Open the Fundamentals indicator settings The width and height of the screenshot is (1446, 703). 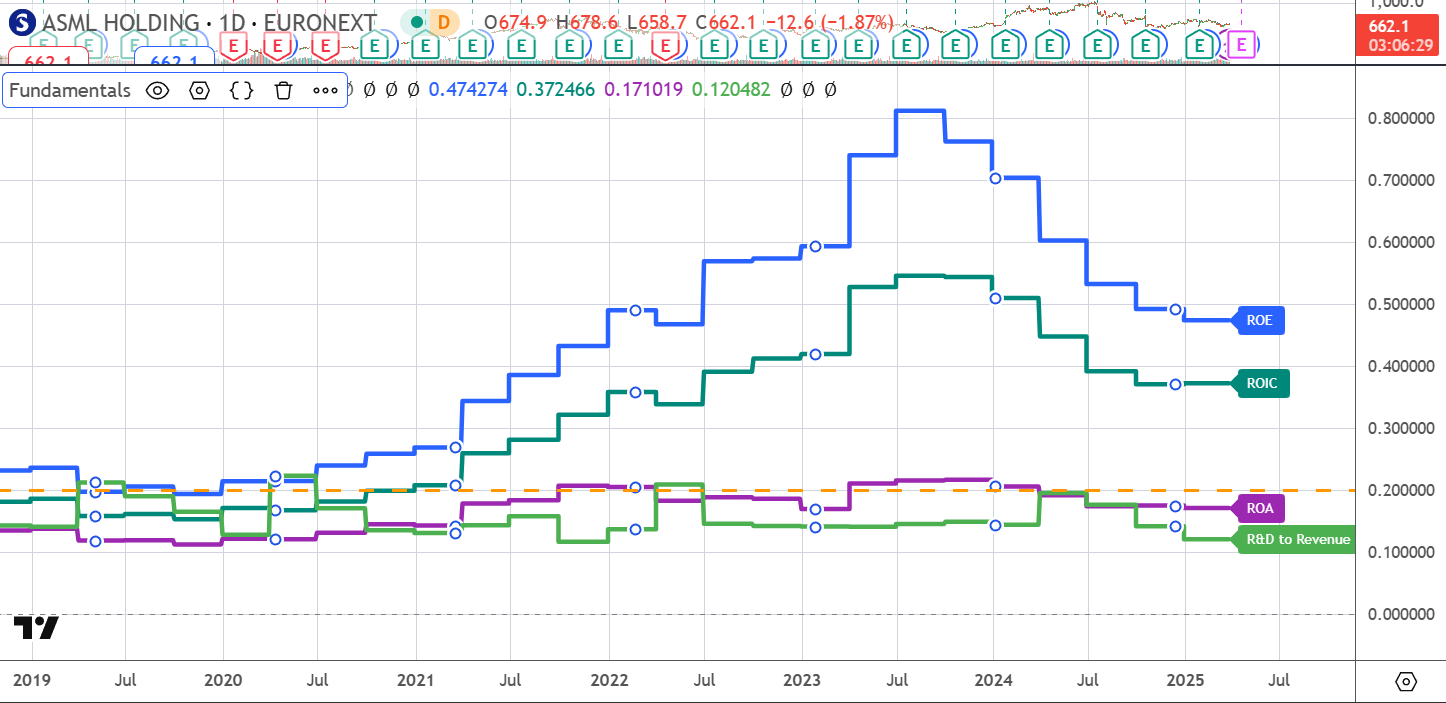199,90
